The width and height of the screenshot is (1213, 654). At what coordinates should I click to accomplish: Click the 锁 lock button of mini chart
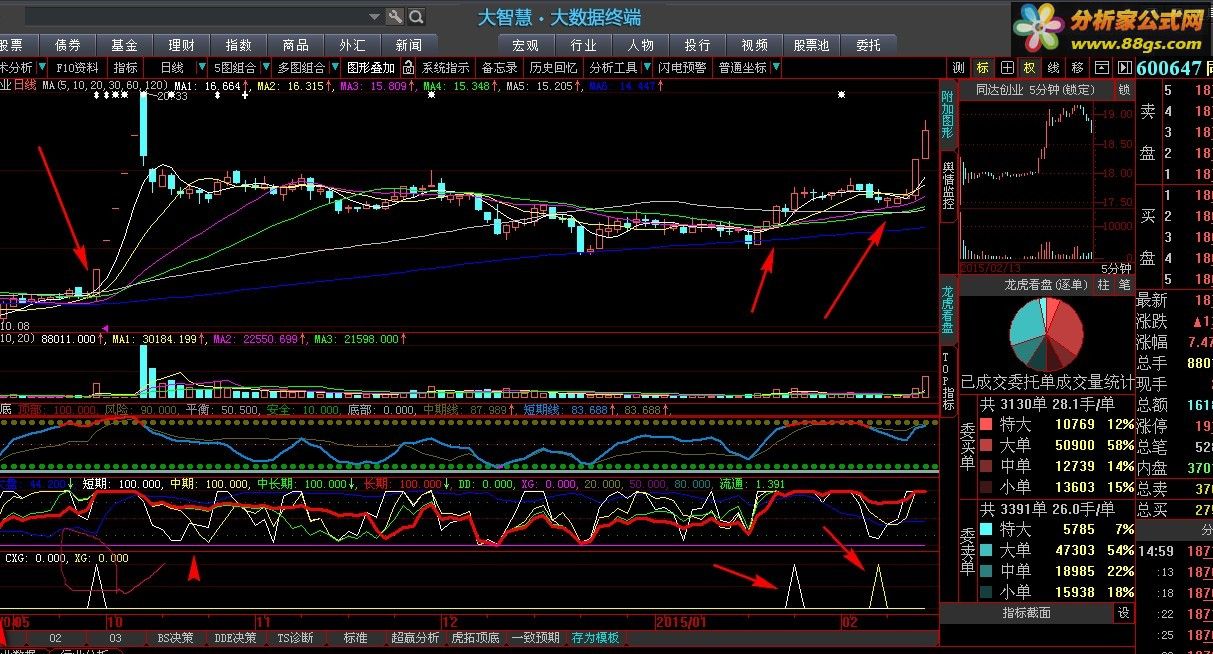click(1124, 90)
